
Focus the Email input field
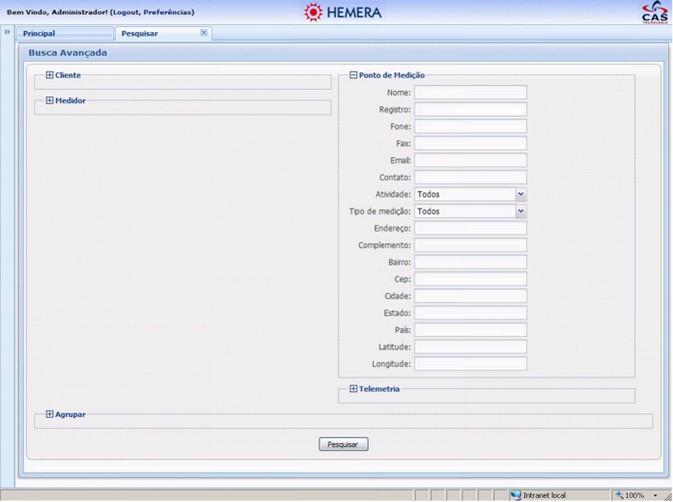(x=470, y=160)
